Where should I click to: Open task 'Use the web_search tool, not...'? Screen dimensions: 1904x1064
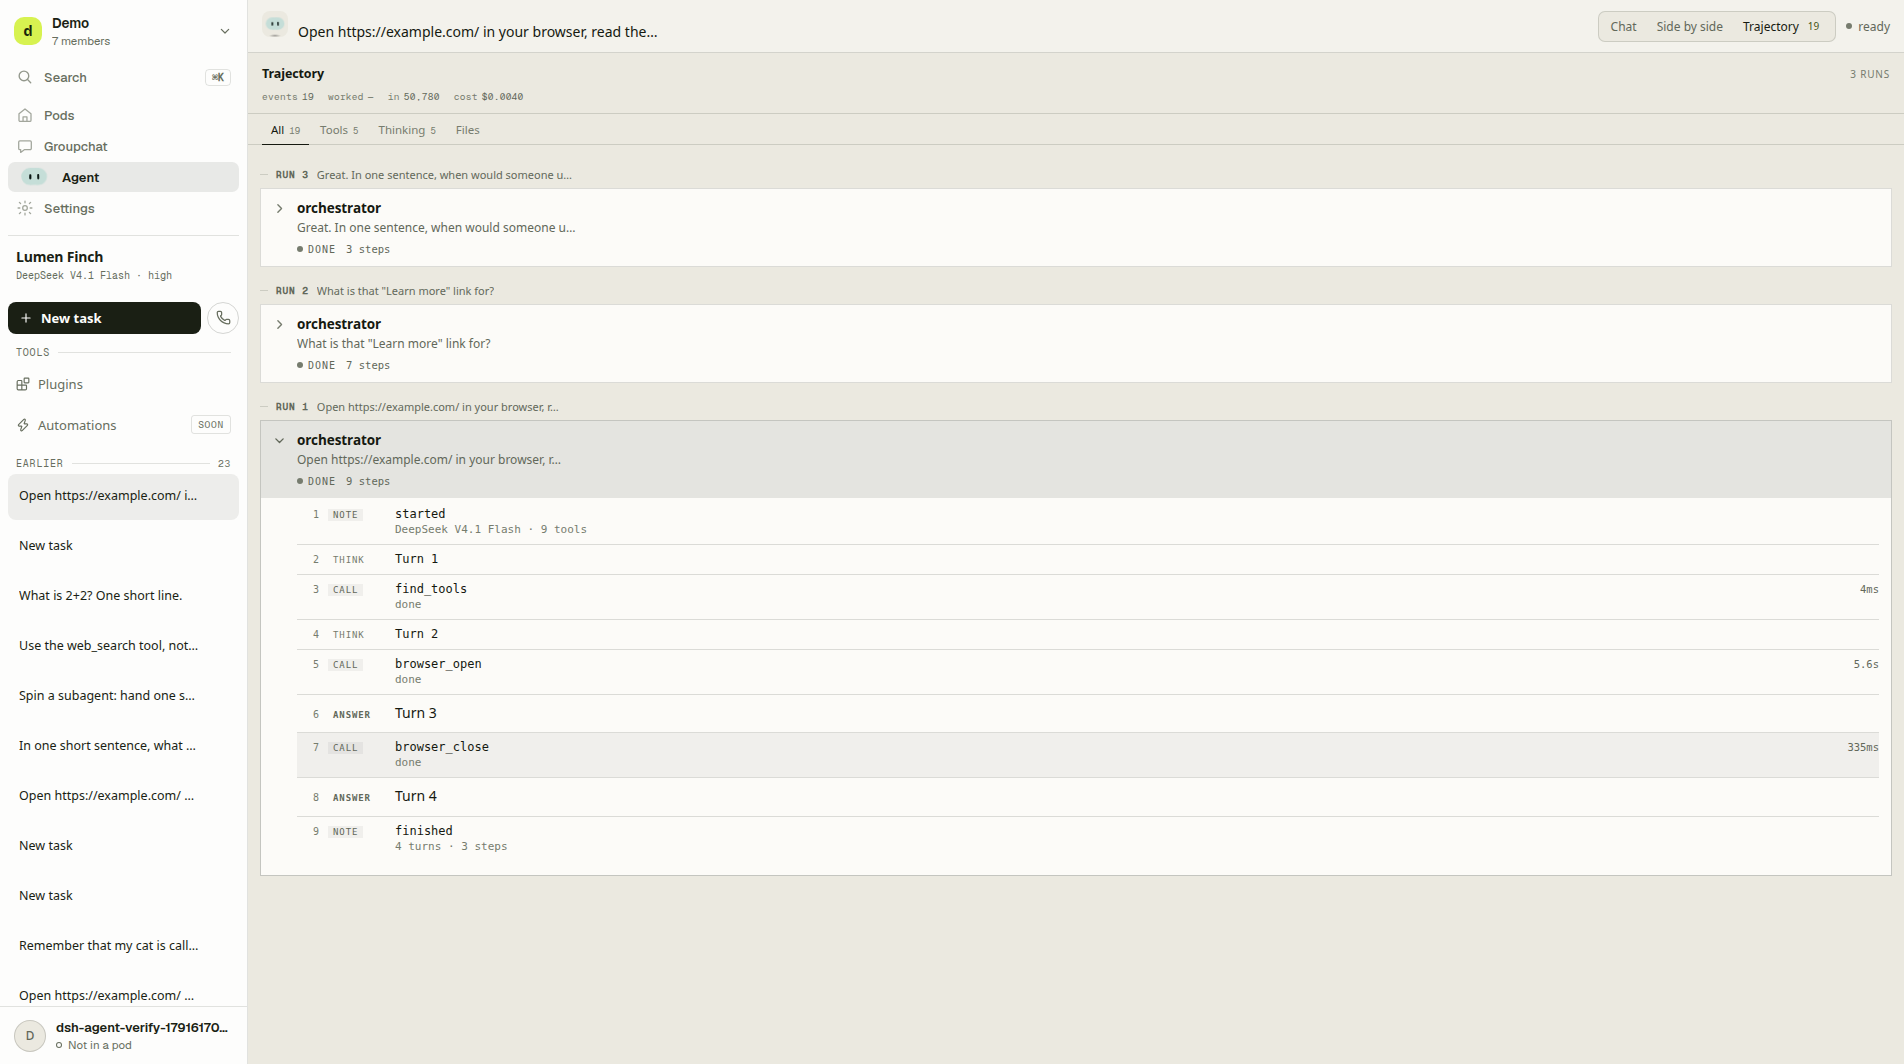(x=123, y=645)
